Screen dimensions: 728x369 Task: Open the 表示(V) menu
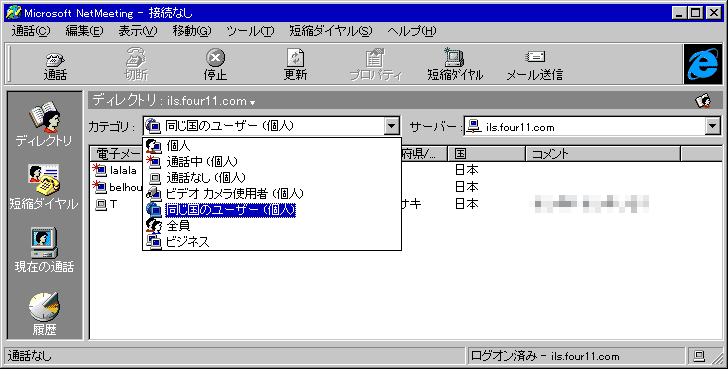(137, 31)
